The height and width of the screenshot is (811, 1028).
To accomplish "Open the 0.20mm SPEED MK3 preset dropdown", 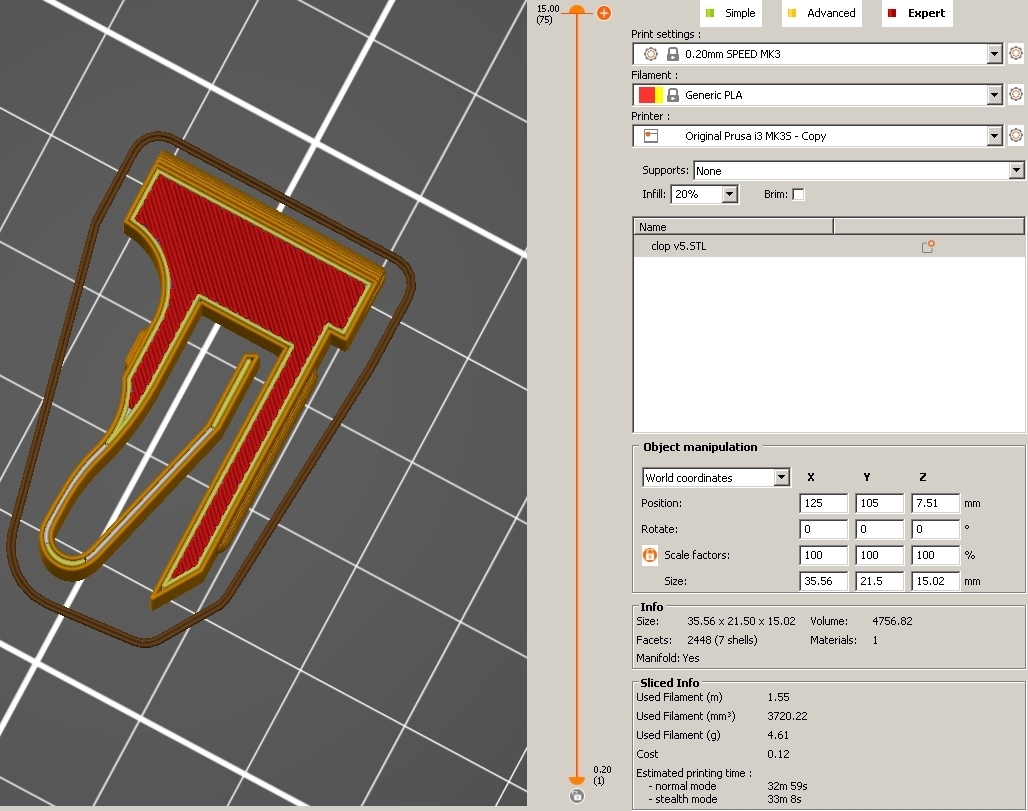I will [x=994, y=54].
